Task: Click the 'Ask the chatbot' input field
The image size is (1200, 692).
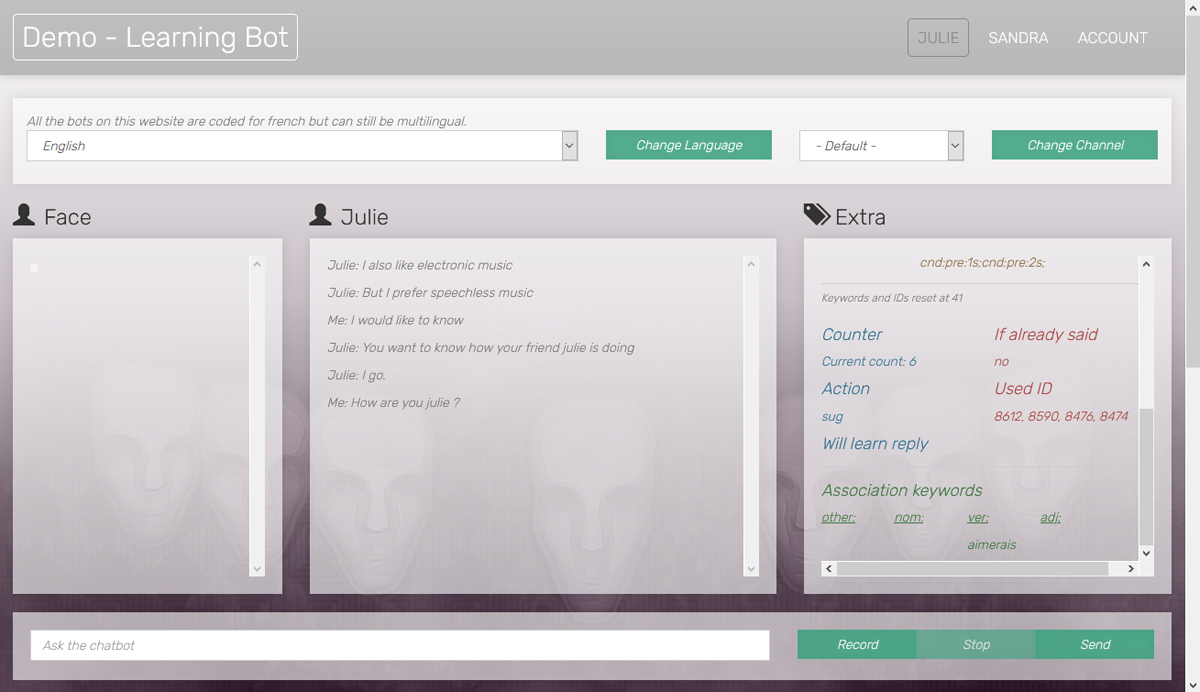Action: [399, 645]
